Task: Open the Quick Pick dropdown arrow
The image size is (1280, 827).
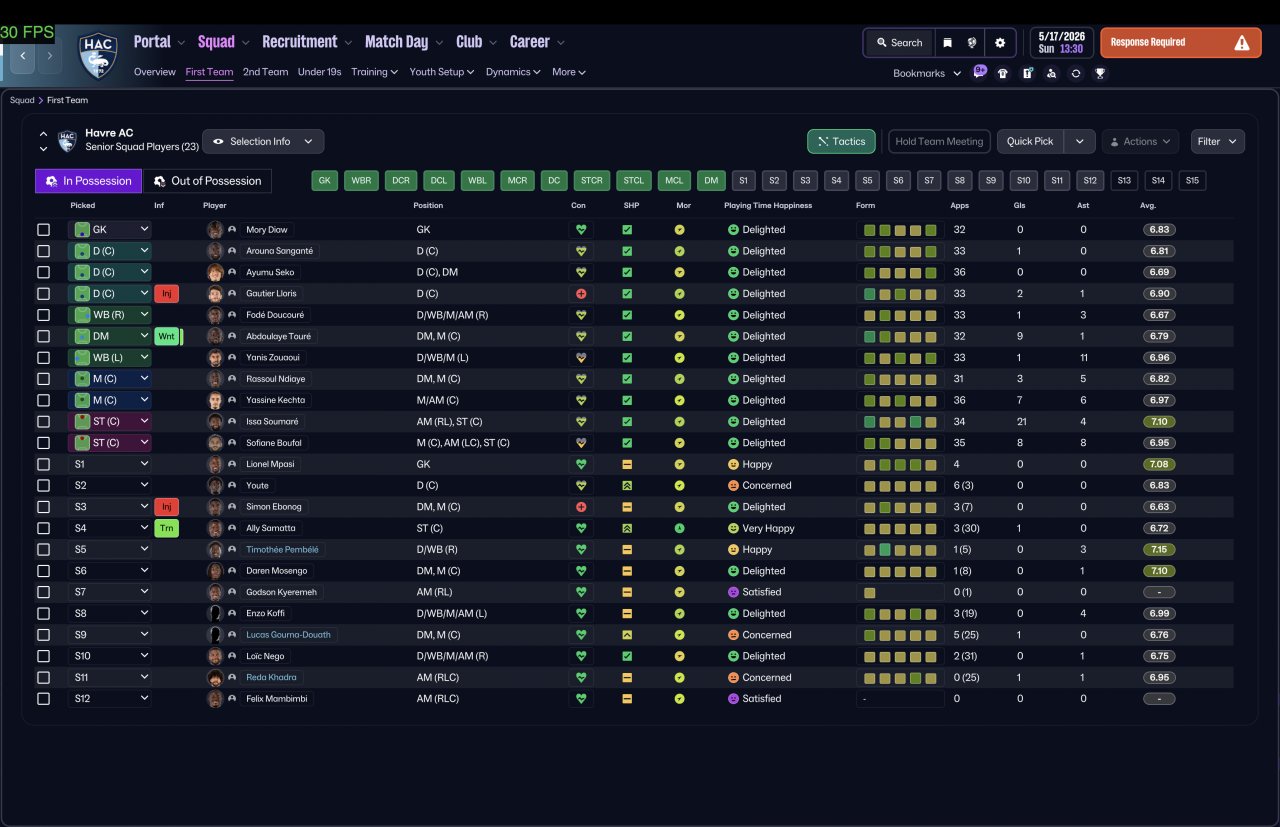Action: coord(1079,141)
